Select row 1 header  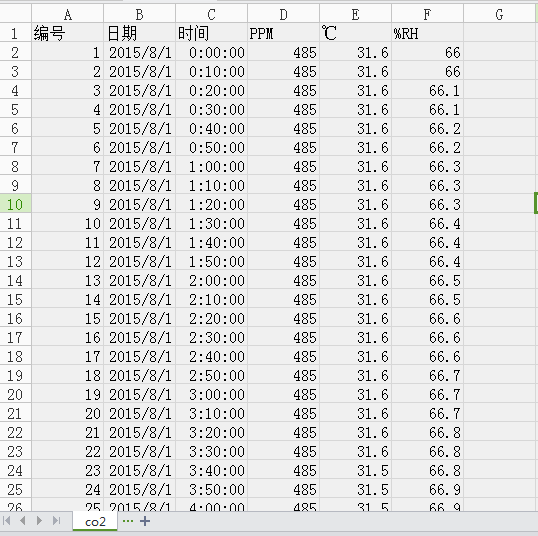pos(15,33)
